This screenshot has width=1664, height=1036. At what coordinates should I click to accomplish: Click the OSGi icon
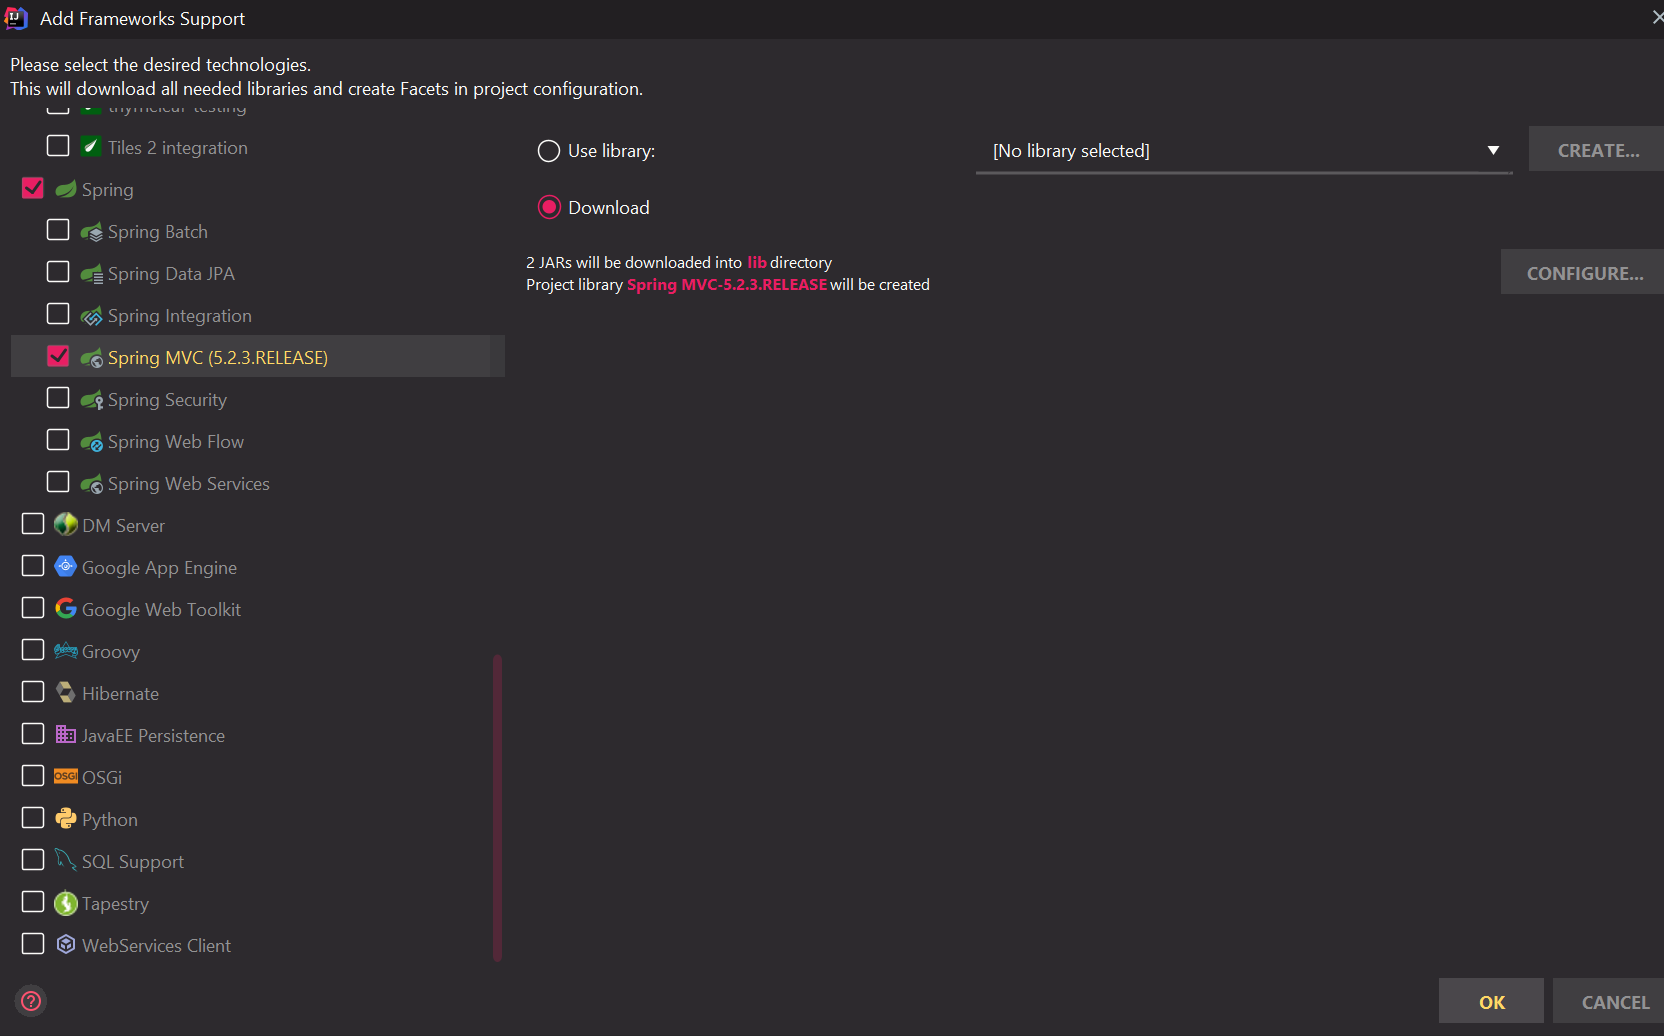click(x=66, y=776)
